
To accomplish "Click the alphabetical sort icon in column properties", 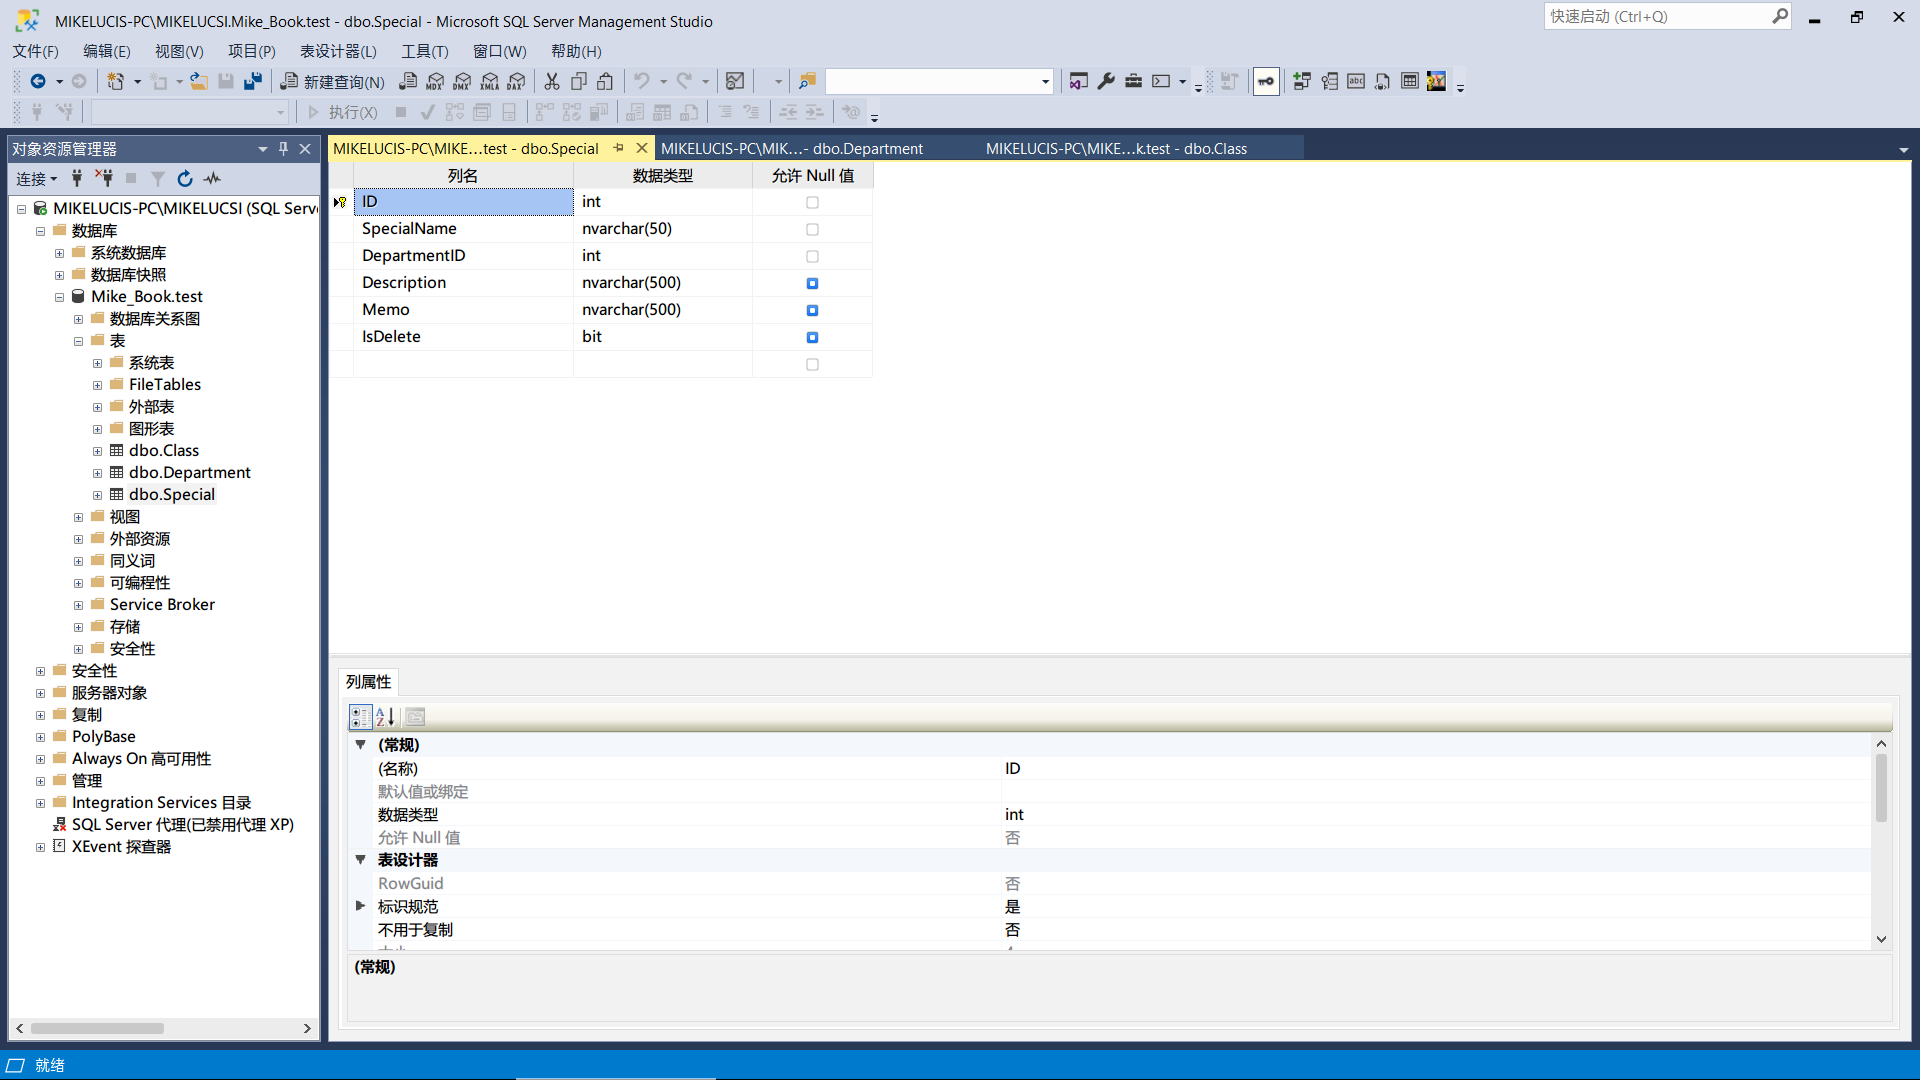I will 386,716.
